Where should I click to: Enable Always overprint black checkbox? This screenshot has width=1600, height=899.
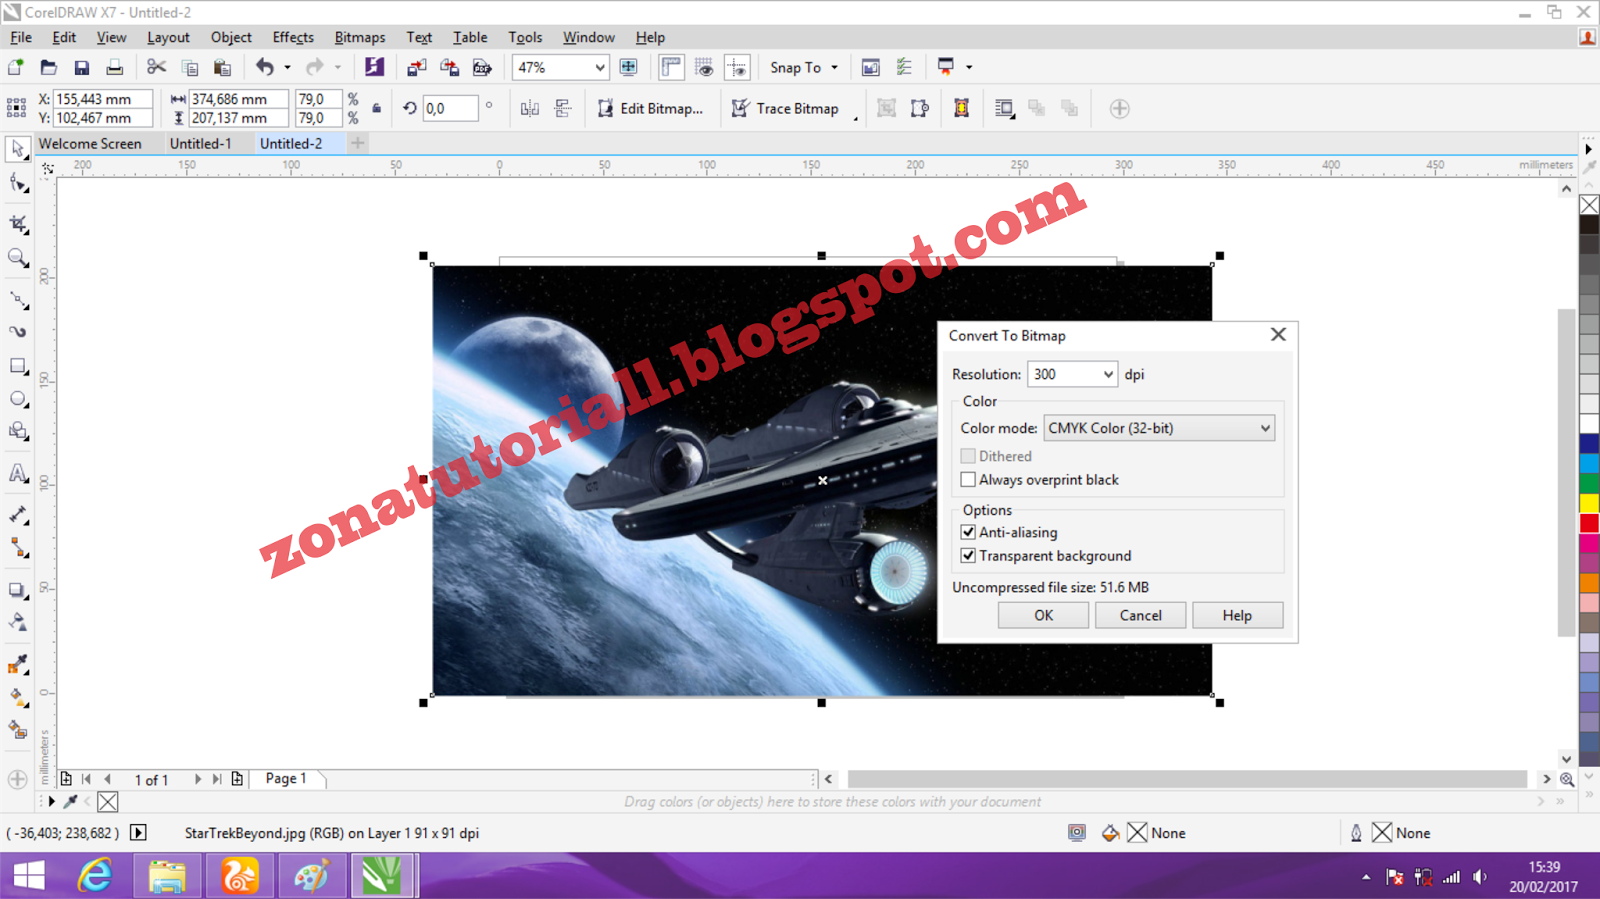pos(968,480)
